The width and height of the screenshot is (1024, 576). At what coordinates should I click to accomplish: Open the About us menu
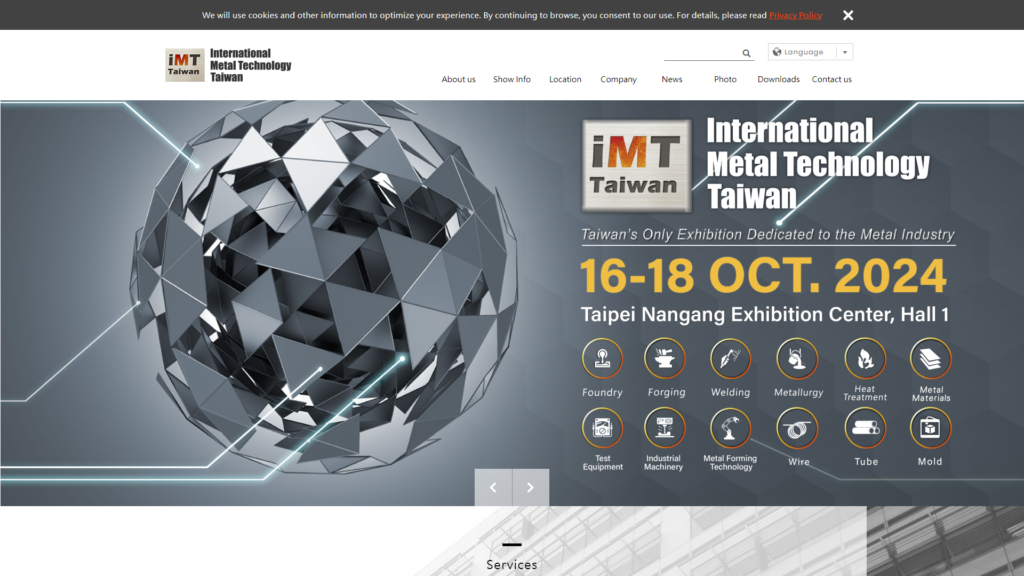pos(458,79)
